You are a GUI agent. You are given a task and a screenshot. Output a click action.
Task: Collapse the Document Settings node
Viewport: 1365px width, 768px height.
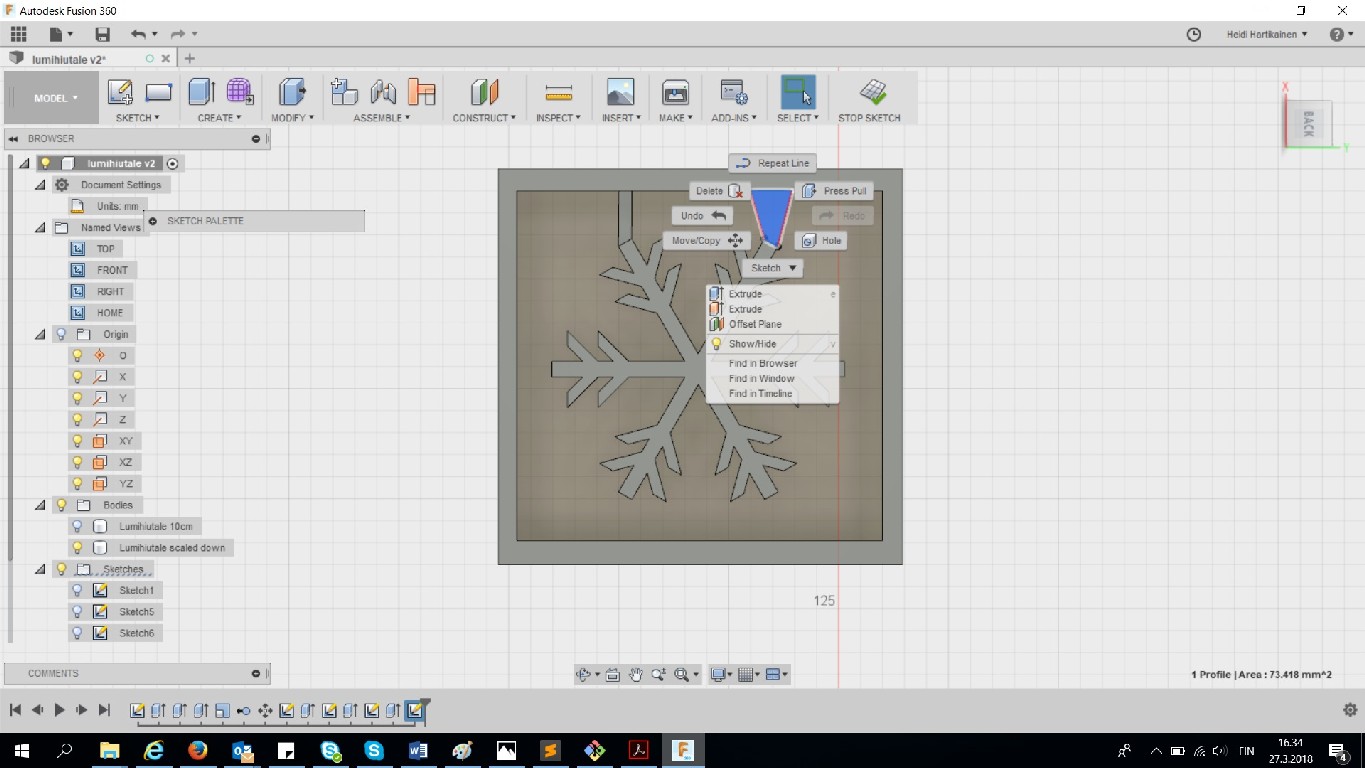coord(40,185)
